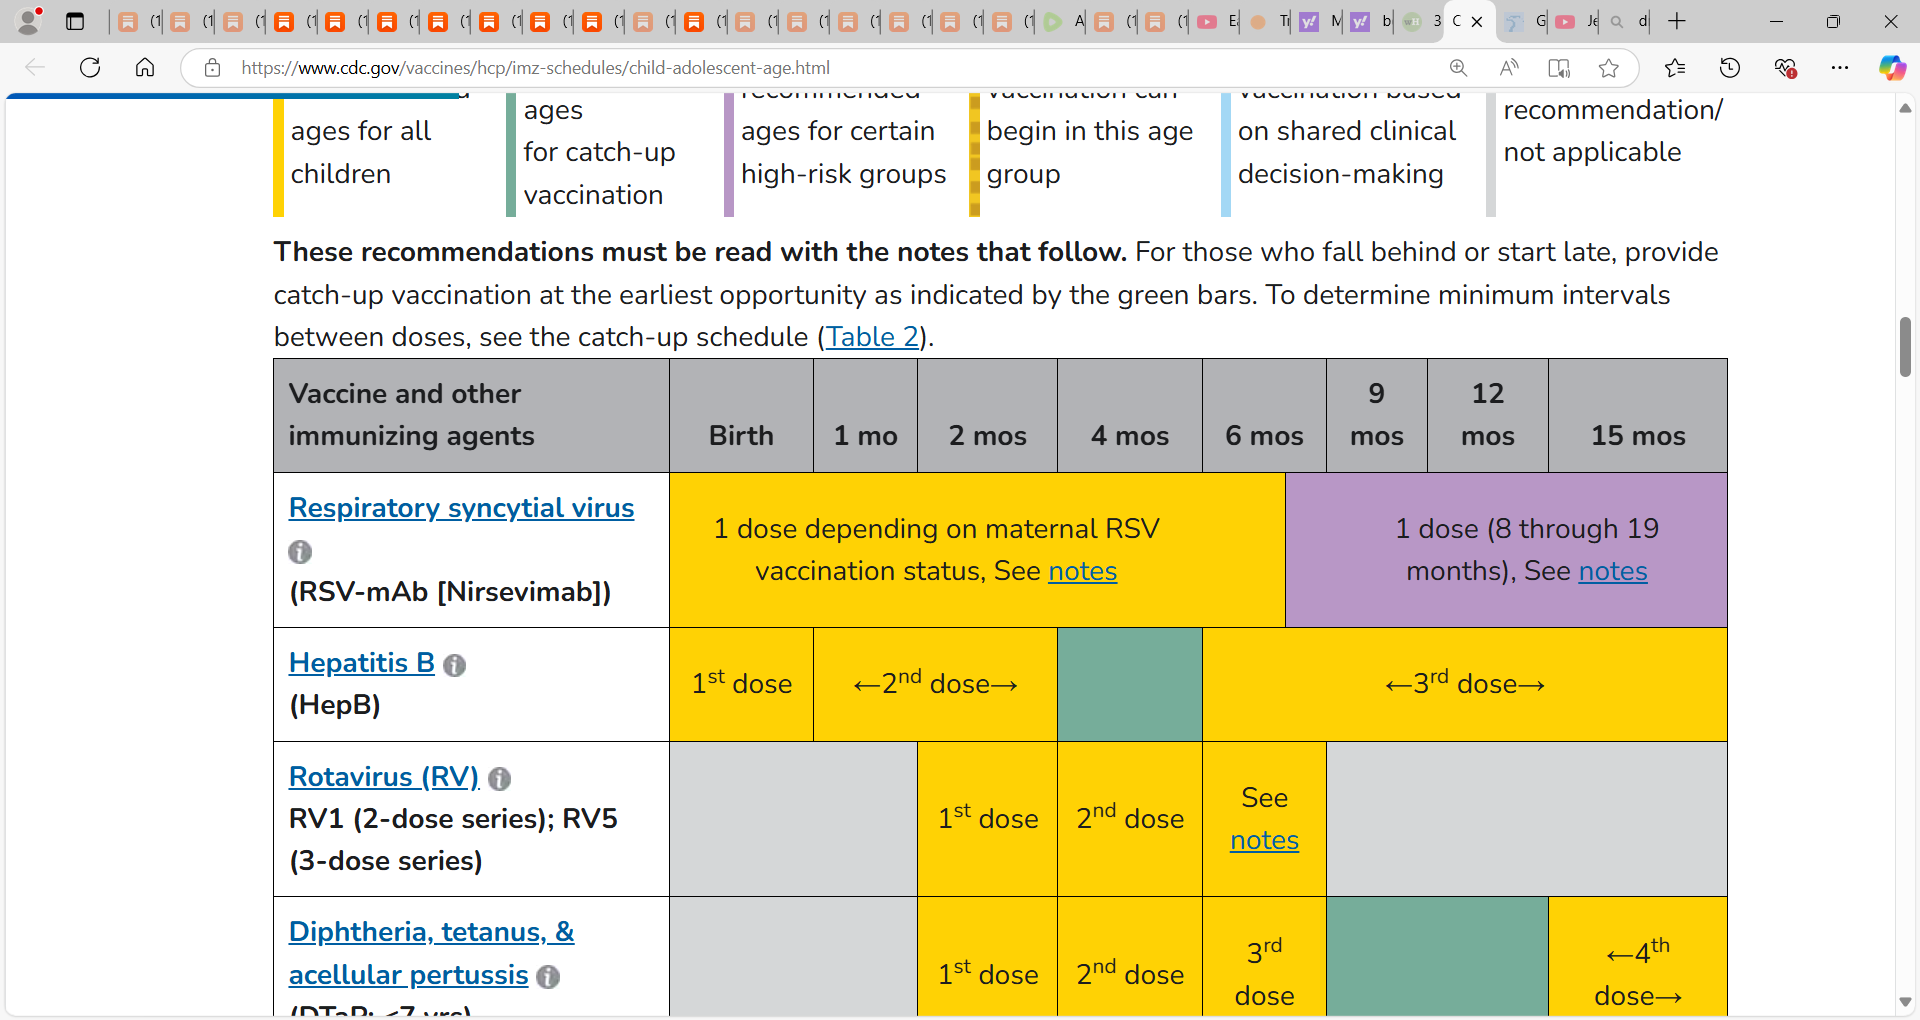
Task: Click the scrollbar up arrow
Action: [1905, 107]
